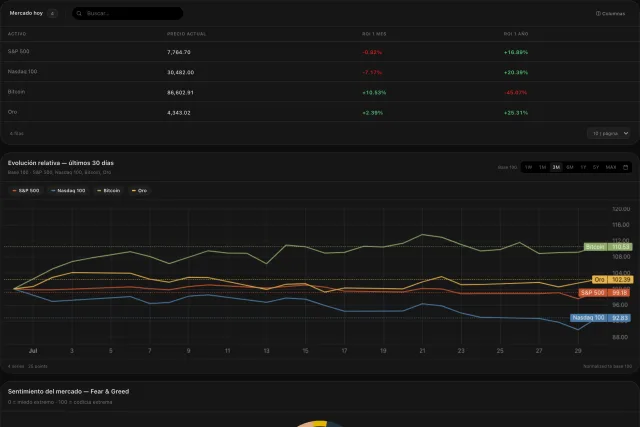Image resolution: width=640 pixels, height=427 pixels.
Task: Select the S&P 500 table row name
Action: [x=18, y=51]
